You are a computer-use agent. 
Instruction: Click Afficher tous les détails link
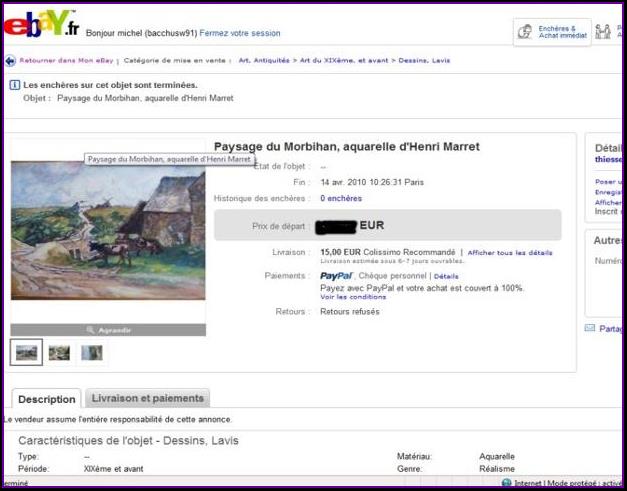510,253
